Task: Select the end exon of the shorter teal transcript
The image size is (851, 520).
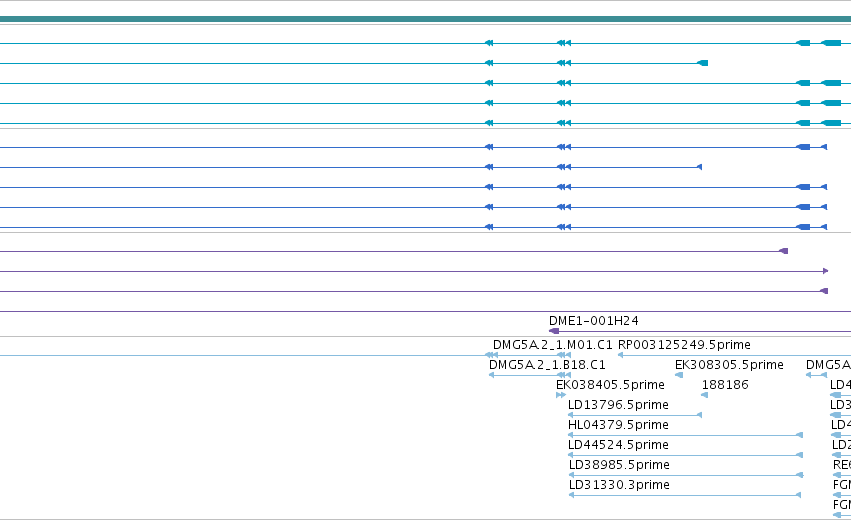Action: pyautogui.click(x=703, y=63)
